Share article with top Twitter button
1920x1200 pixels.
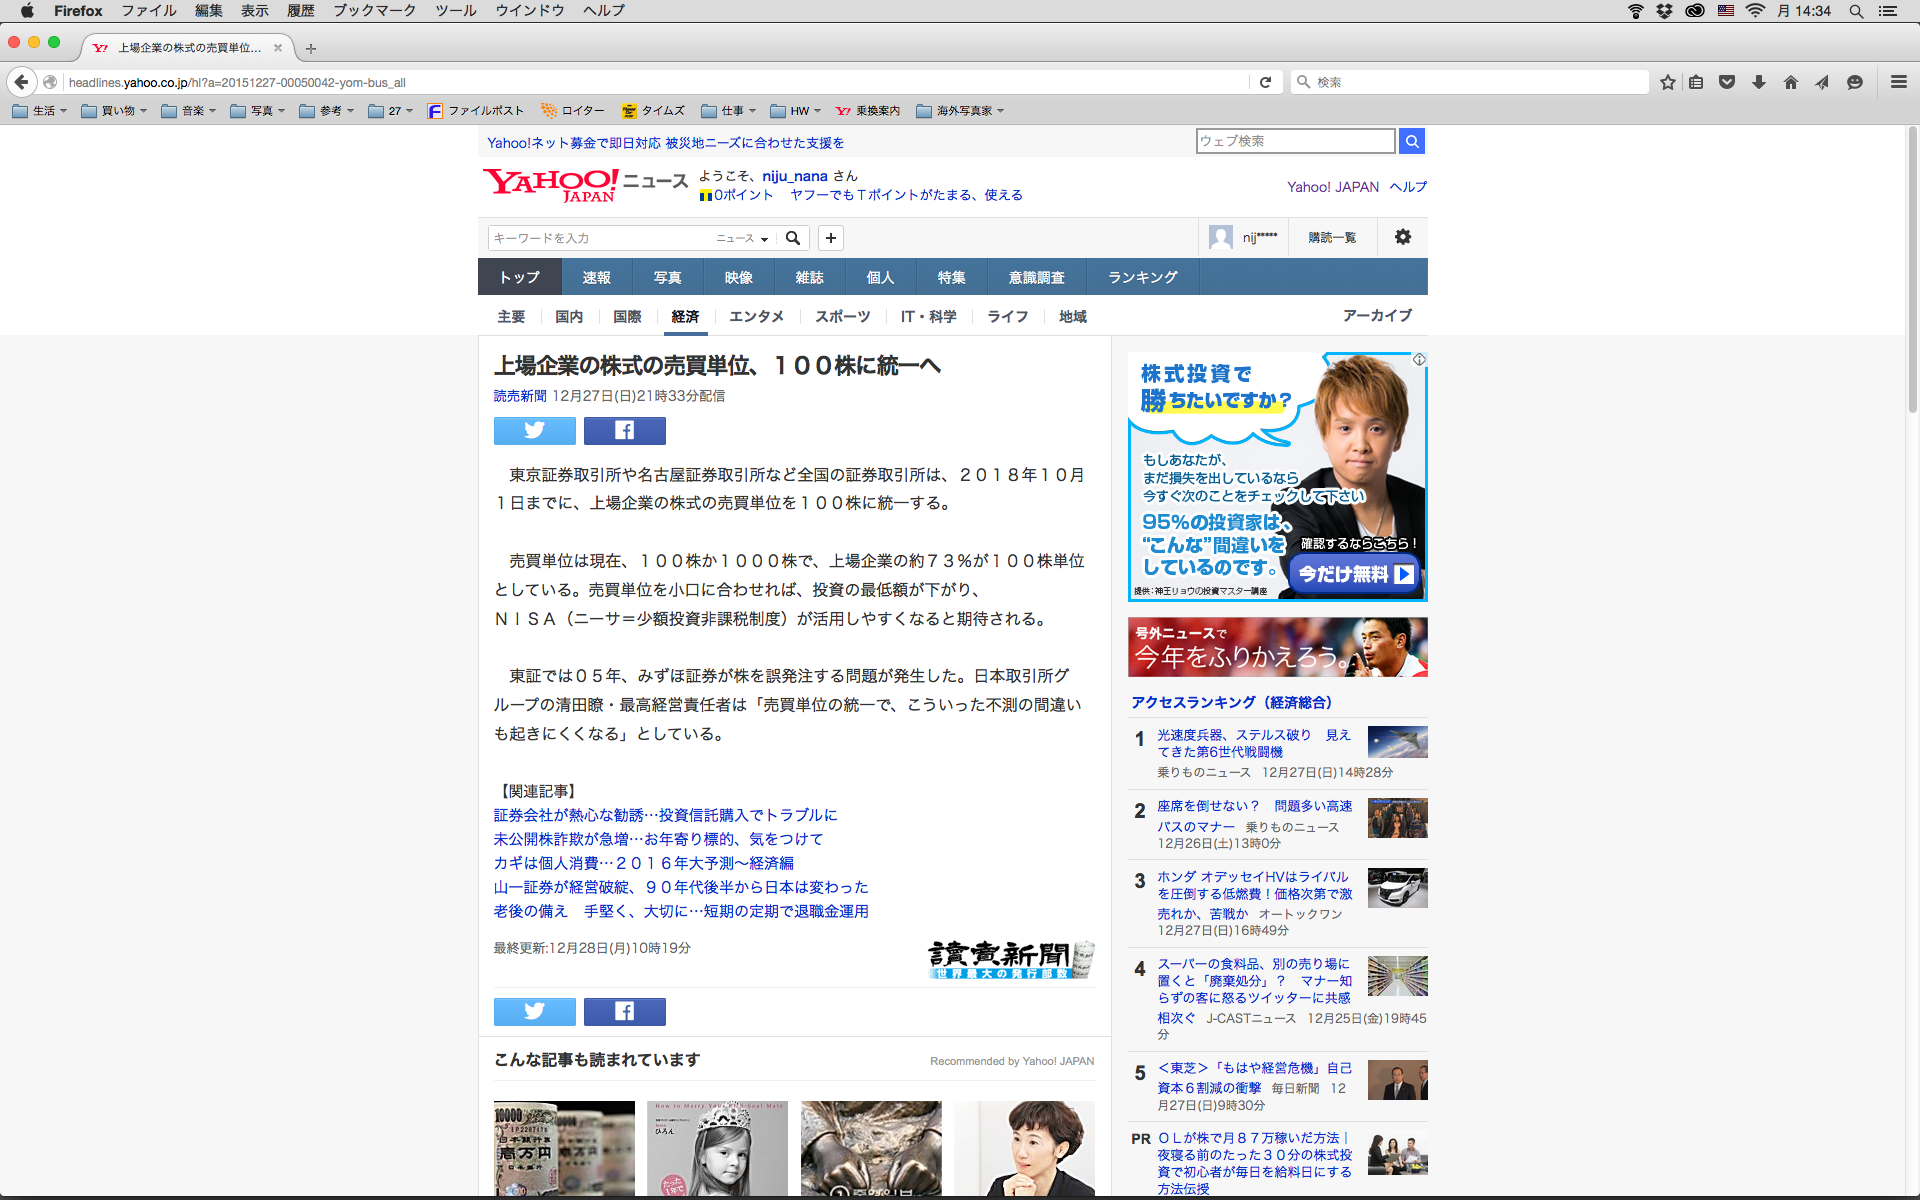tap(534, 430)
